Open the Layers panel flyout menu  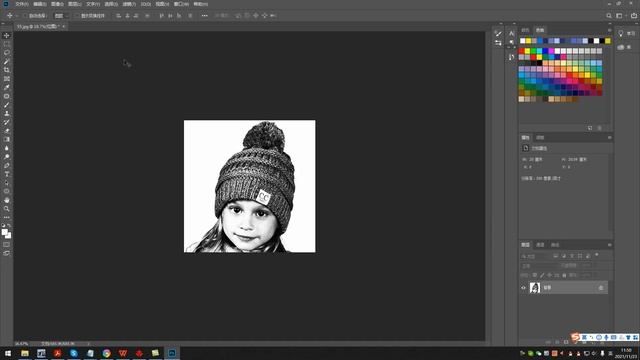tap(609, 245)
